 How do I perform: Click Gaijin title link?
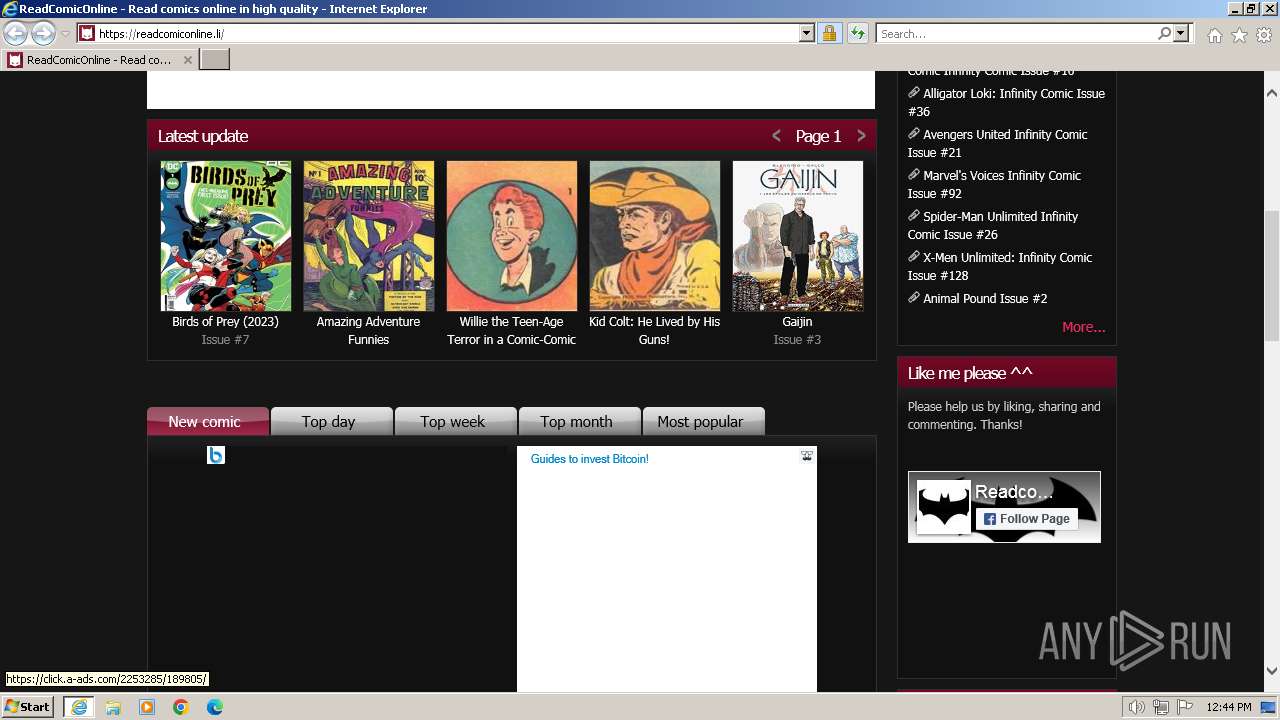coord(797,322)
